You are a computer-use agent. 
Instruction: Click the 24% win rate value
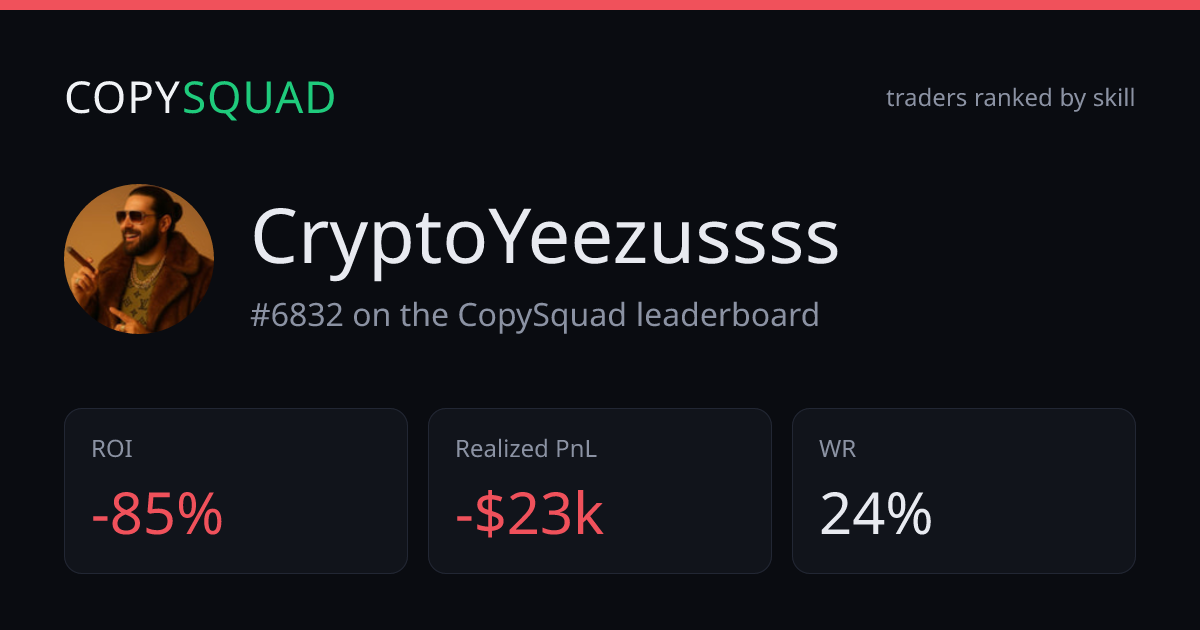(x=876, y=516)
